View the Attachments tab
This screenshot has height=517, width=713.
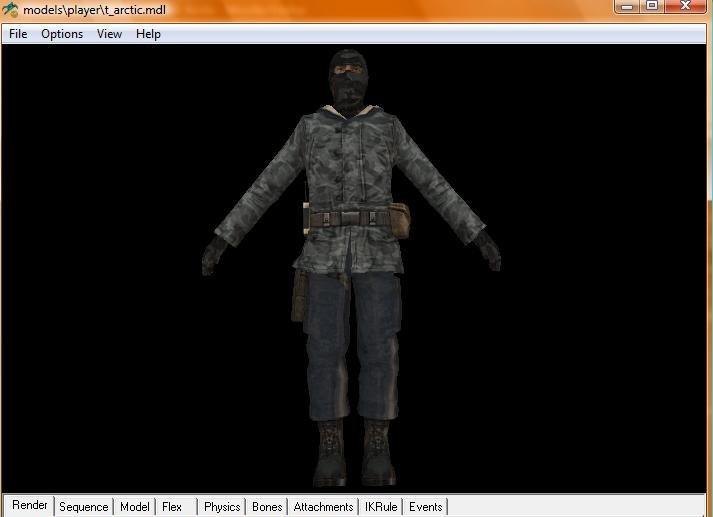click(323, 507)
